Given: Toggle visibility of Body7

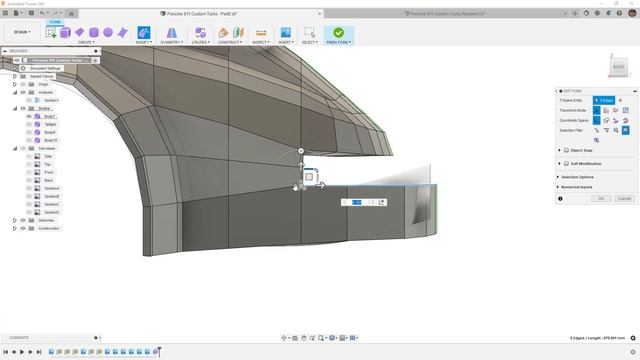Looking at the screenshot, I should (x=29, y=116).
